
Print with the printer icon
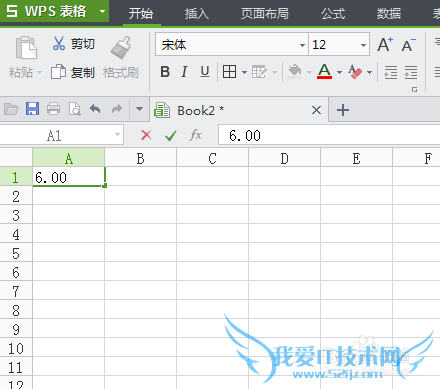pyautogui.click(x=53, y=109)
